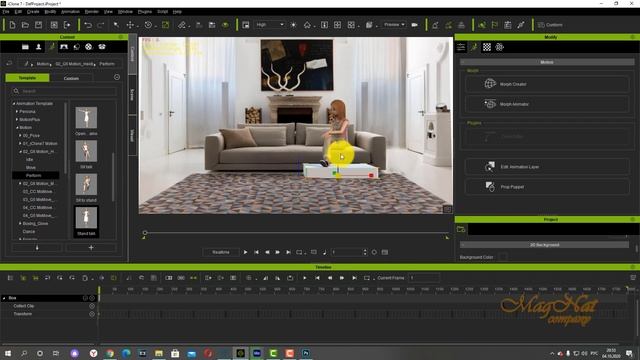
Task: Expand the 00_Pose tree folder
Action: [x=20, y=136]
